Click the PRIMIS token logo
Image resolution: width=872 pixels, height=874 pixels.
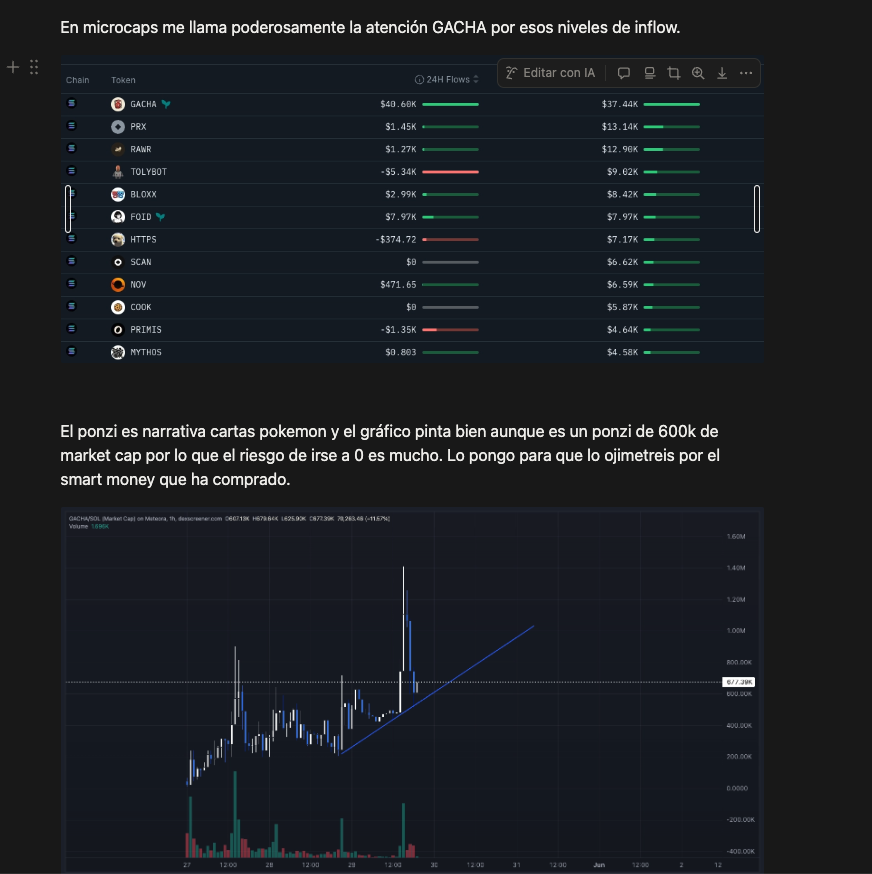click(118, 330)
